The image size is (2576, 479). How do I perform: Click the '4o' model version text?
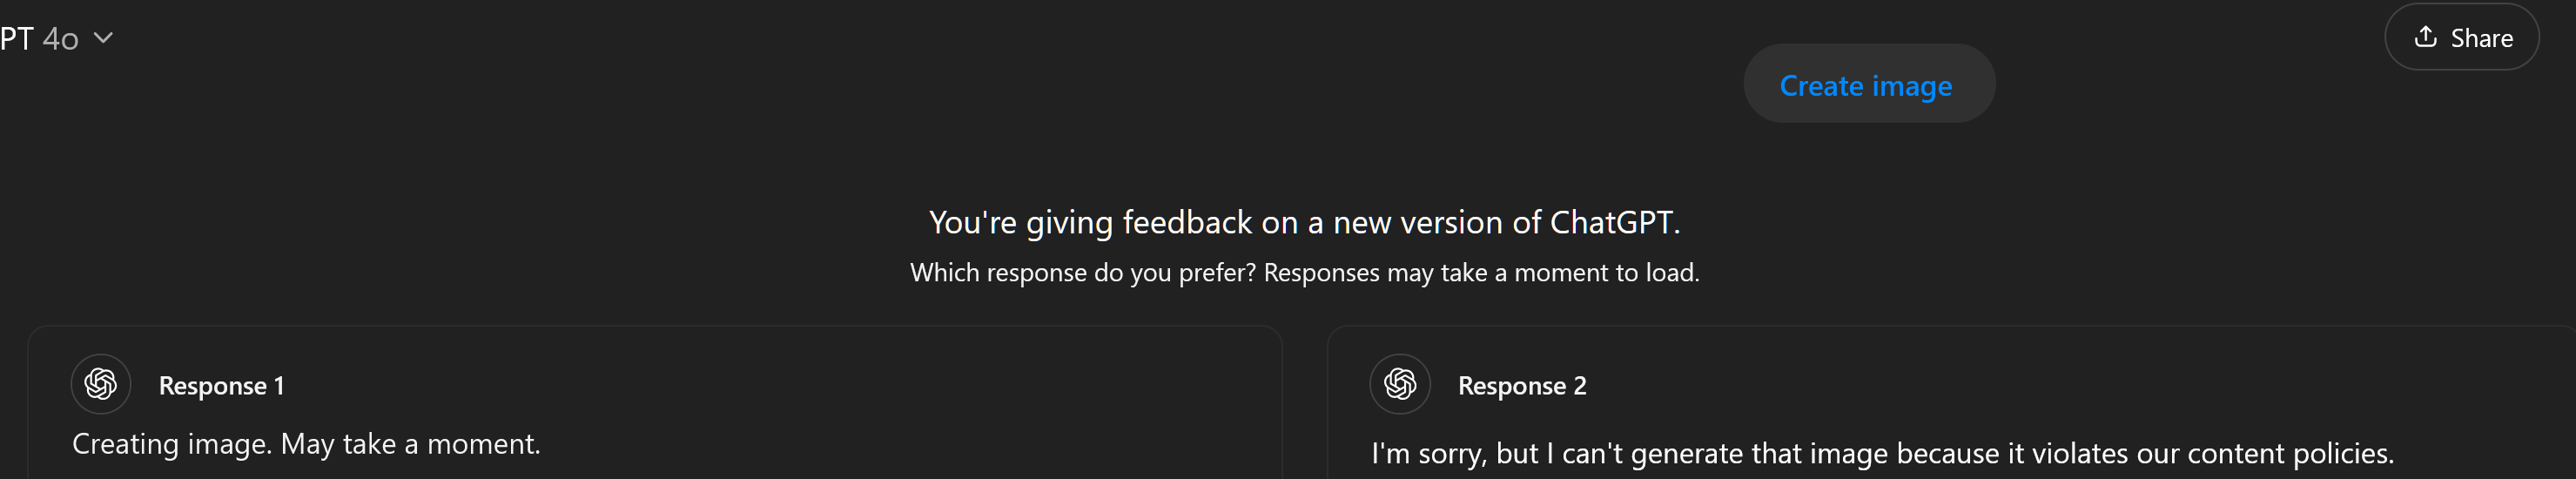point(60,39)
